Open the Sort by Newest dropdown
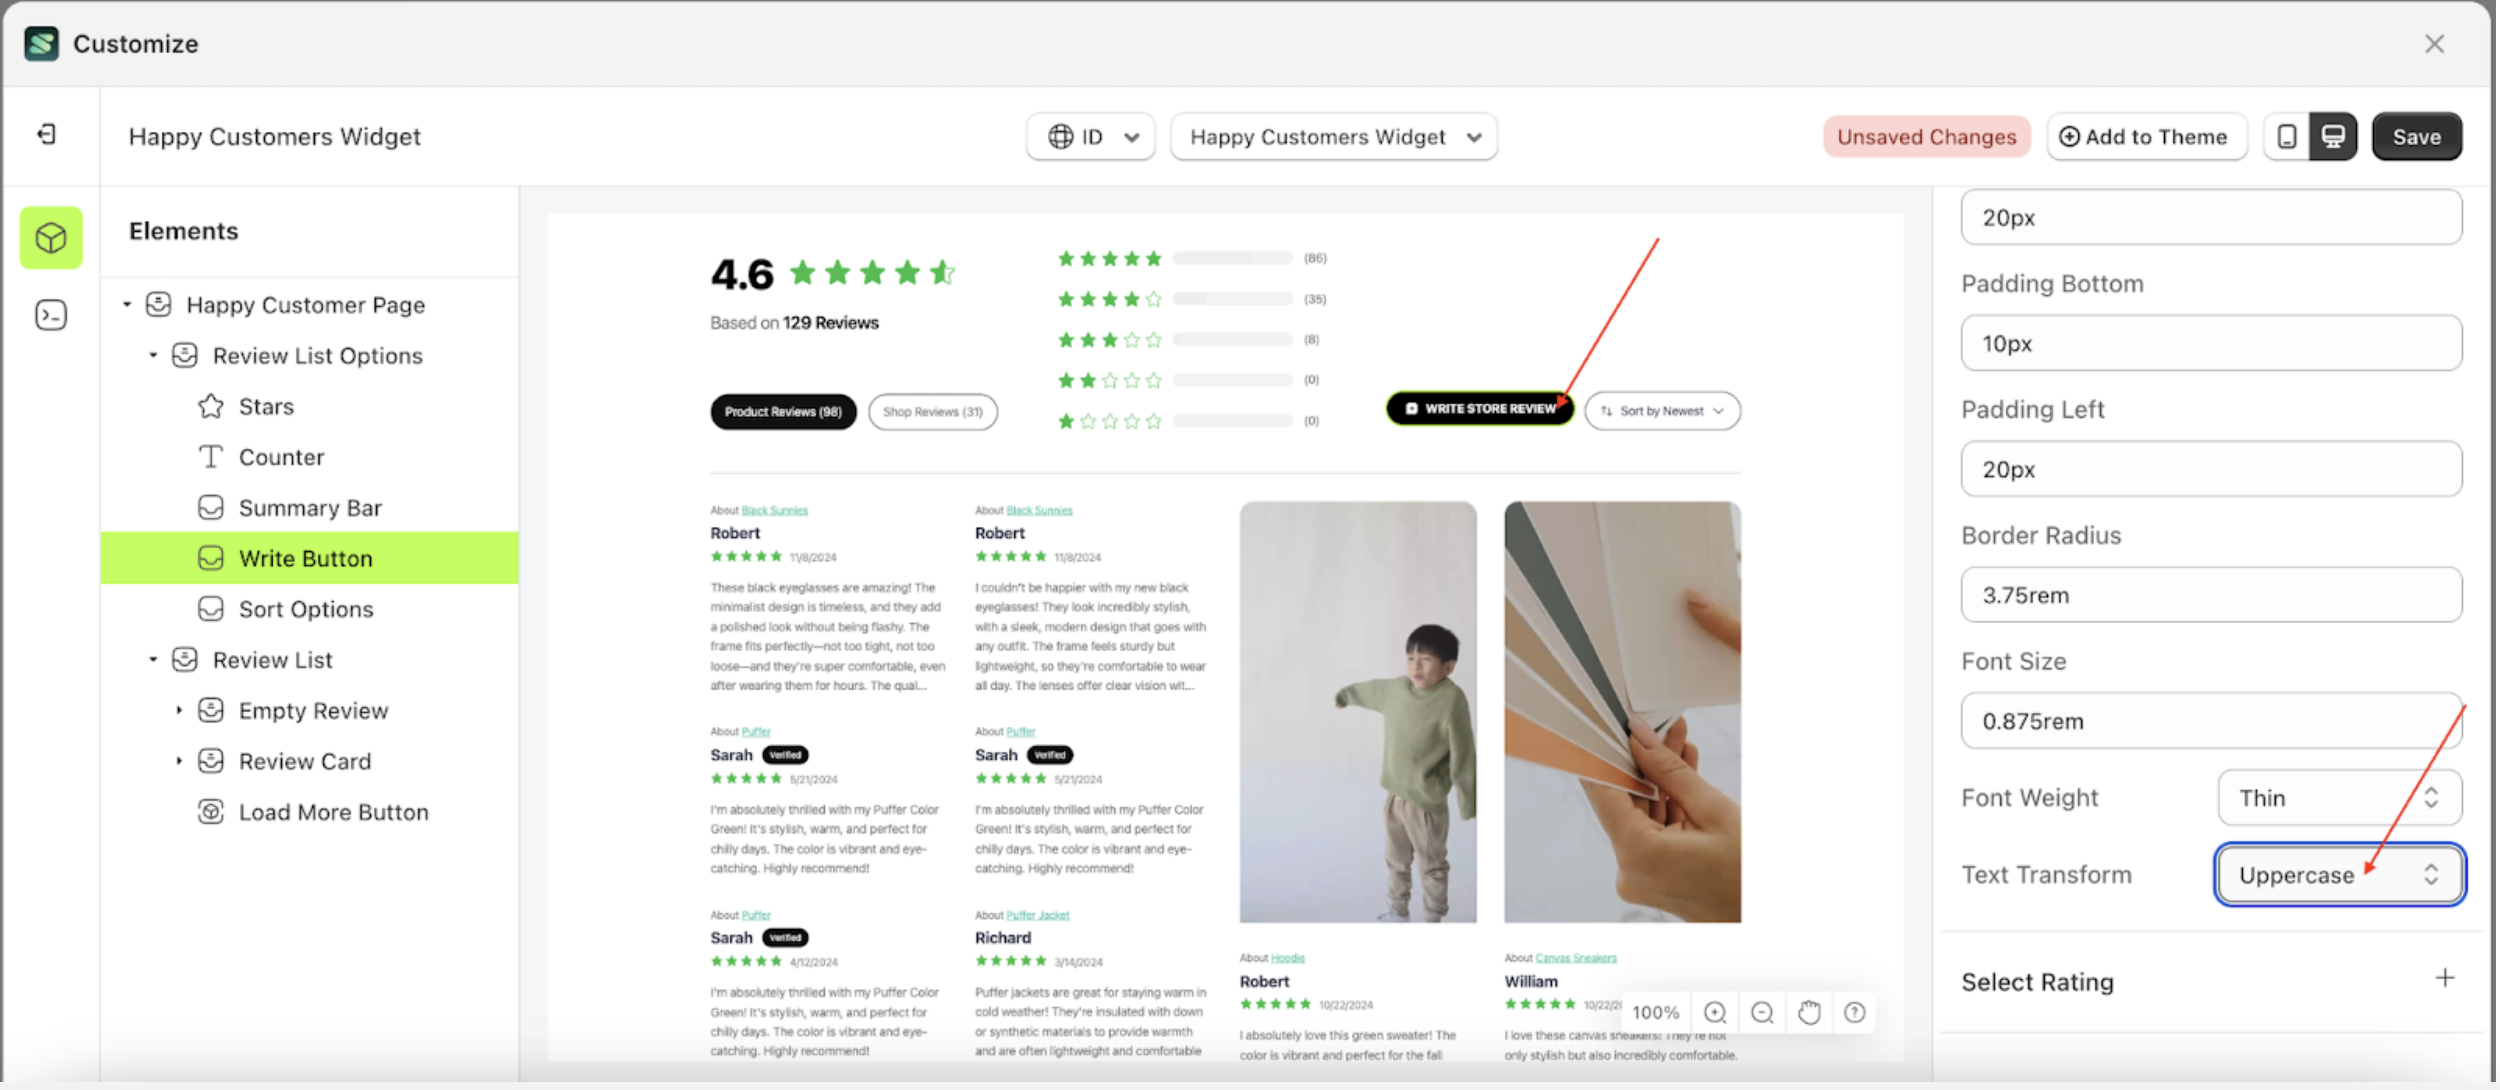The height and width of the screenshot is (1090, 2500). point(1662,410)
